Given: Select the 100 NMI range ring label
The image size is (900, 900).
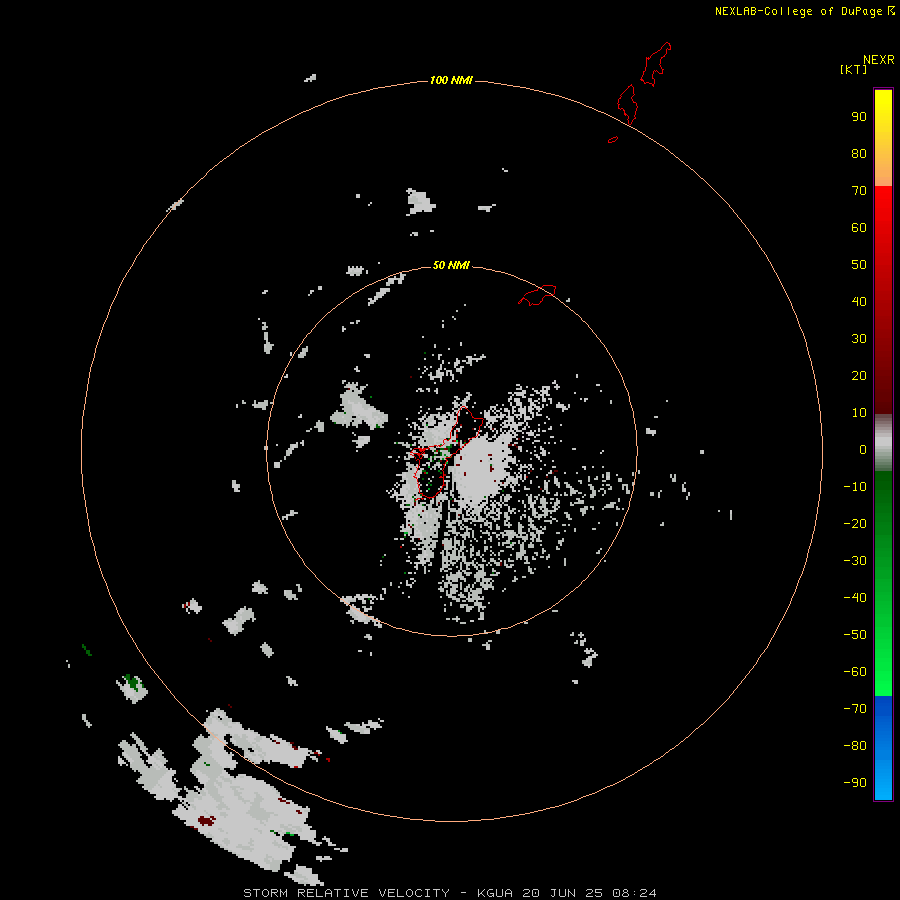Looking at the screenshot, I should 451,80.
